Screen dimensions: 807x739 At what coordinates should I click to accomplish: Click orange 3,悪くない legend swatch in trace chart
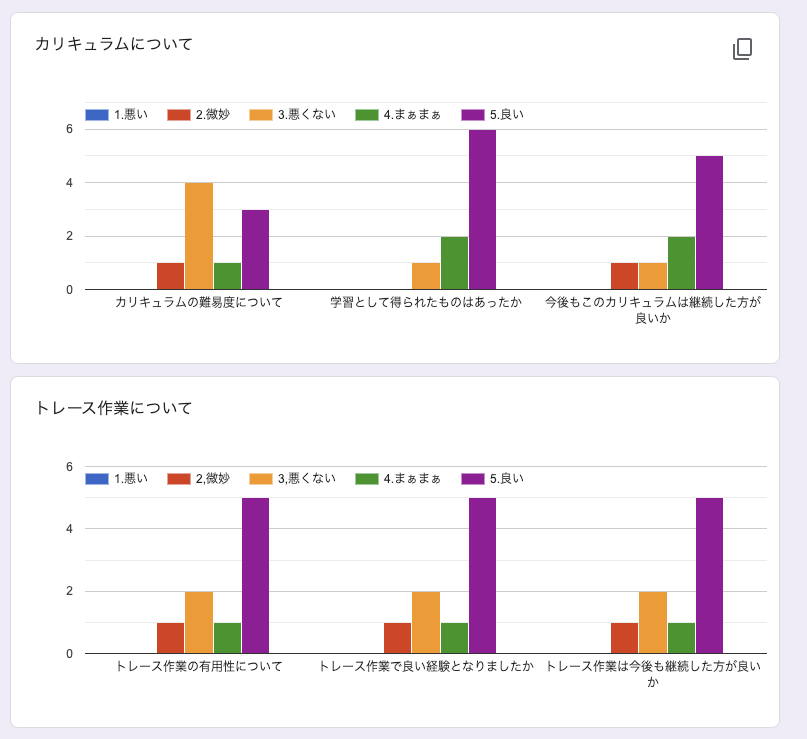click(x=261, y=479)
